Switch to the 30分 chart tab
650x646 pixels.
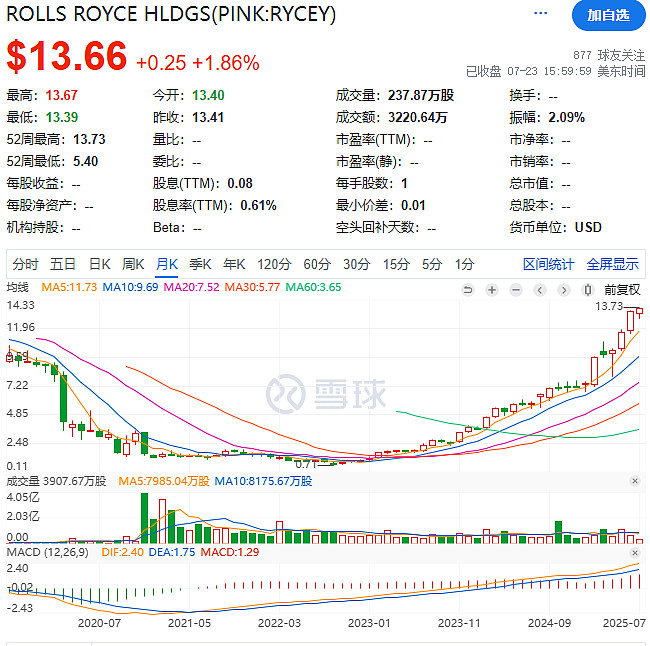pos(357,264)
